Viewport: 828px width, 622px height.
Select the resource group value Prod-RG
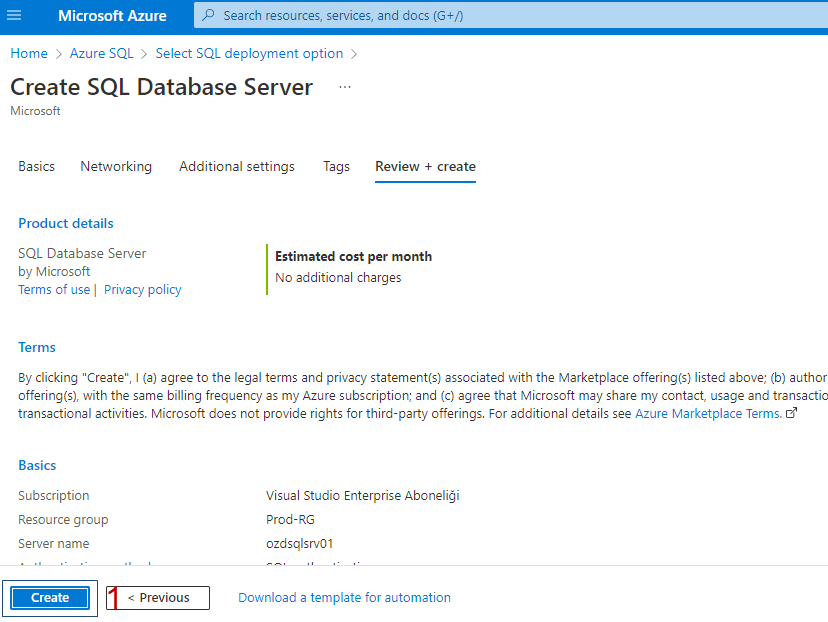tap(290, 520)
